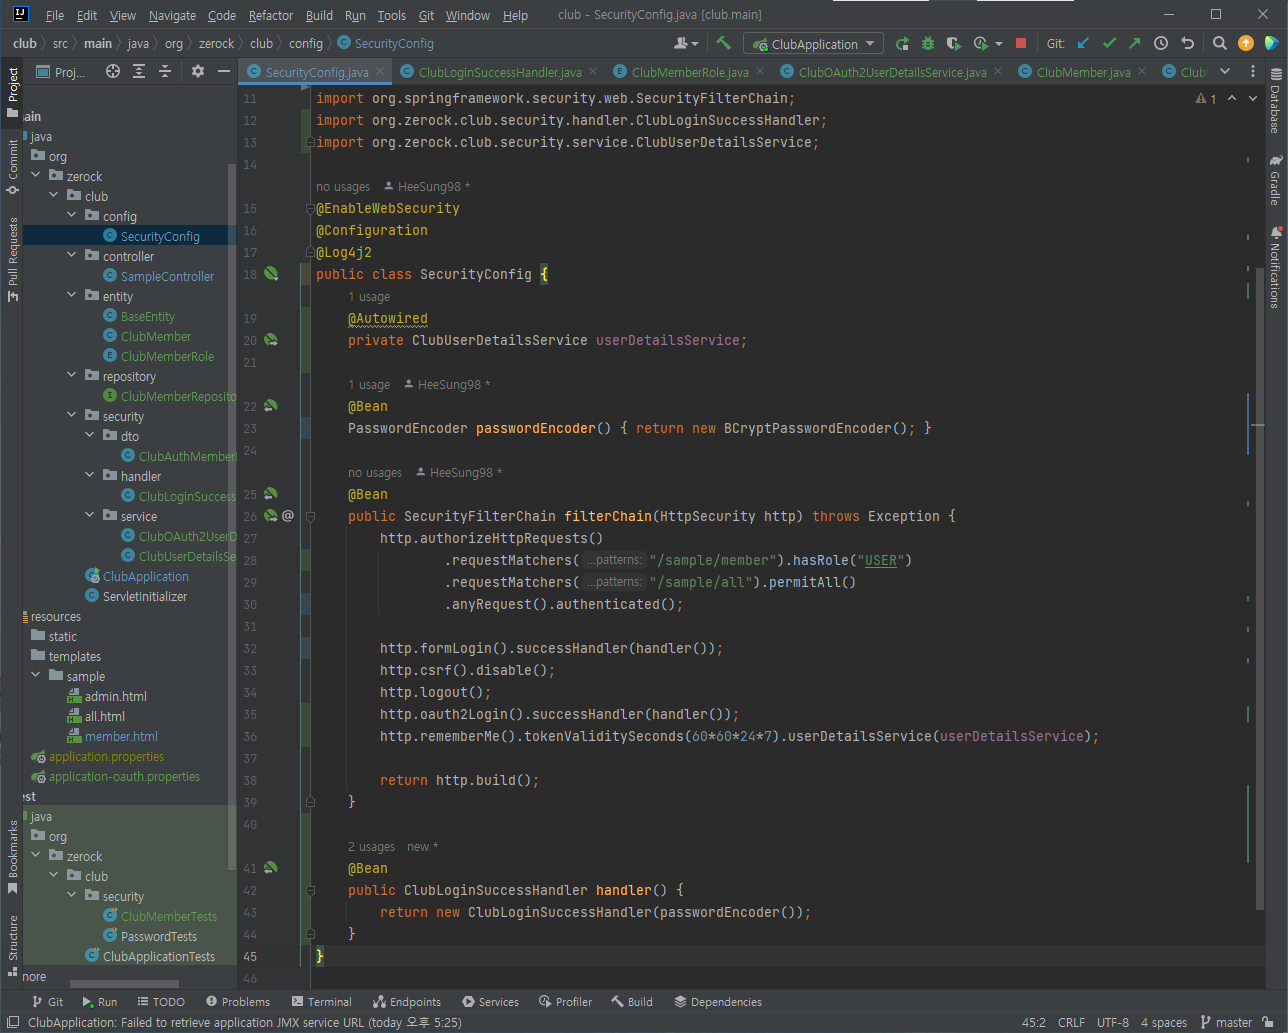1288x1033 pixels.
Task: Open the Navigate menu
Action: point(172,15)
